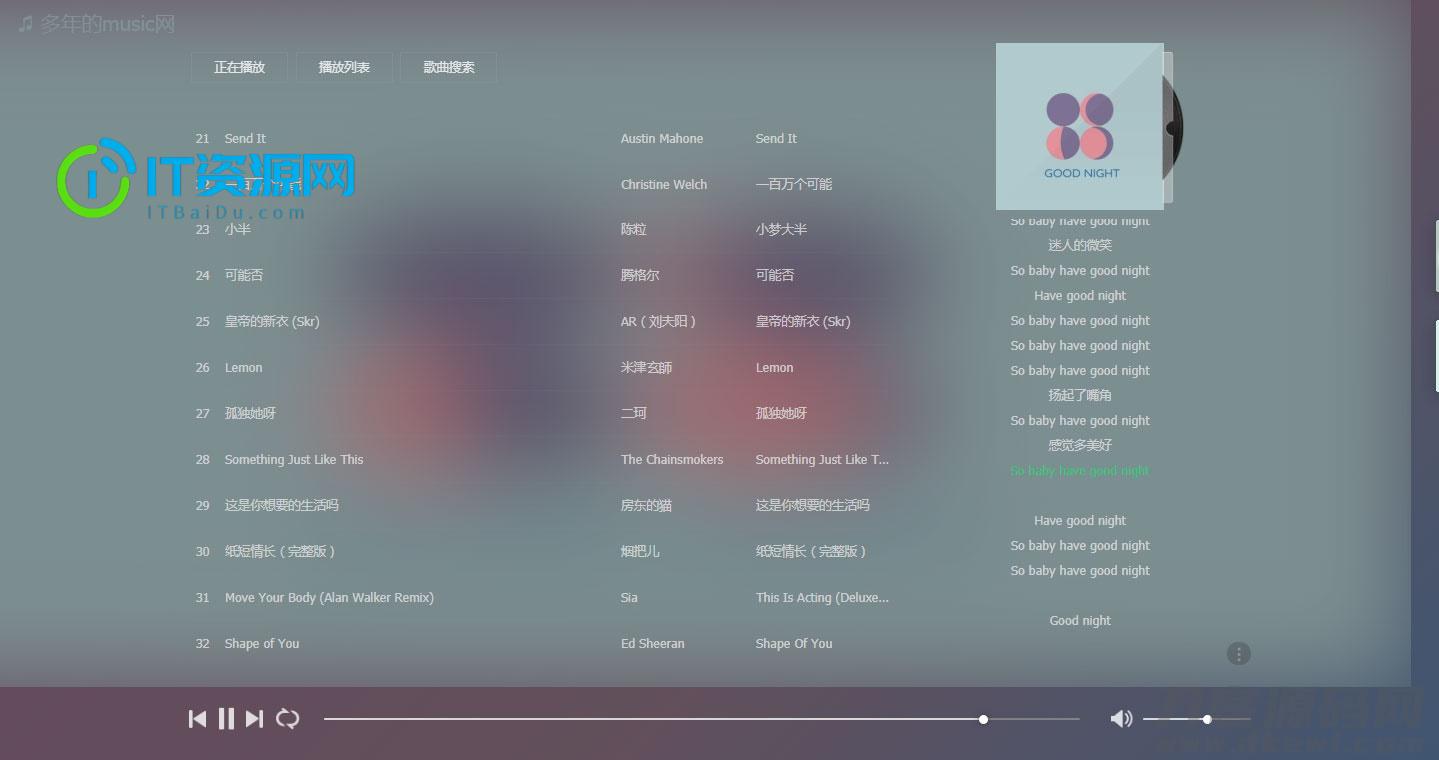Click artist name Christine Welch
This screenshot has width=1439, height=760.
[x=664, y=185]
